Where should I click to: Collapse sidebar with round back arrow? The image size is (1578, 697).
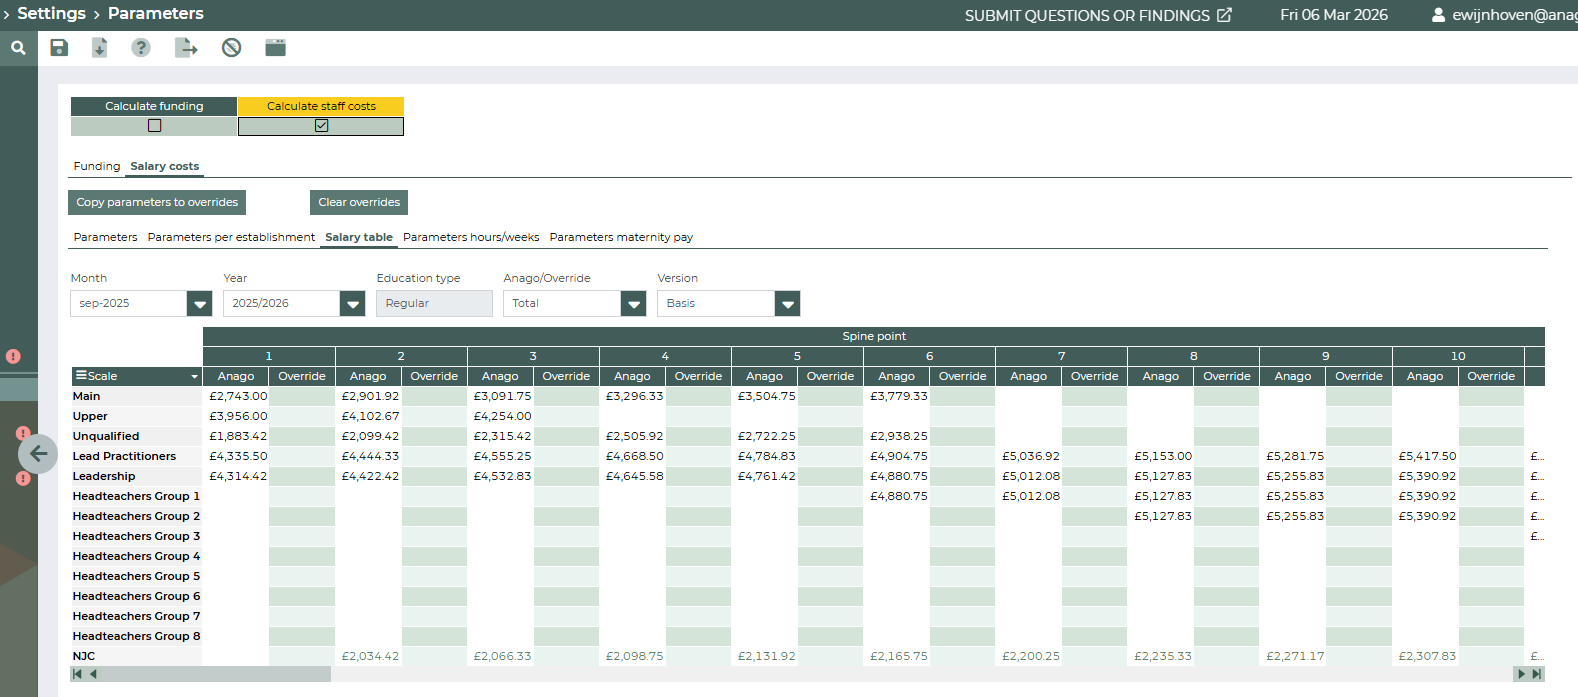click(38, 454)
